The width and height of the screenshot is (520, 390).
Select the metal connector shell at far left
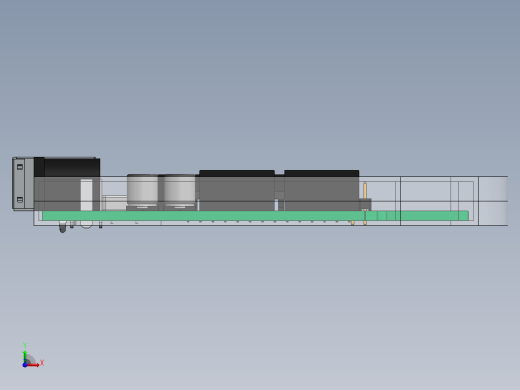(23, 183)
